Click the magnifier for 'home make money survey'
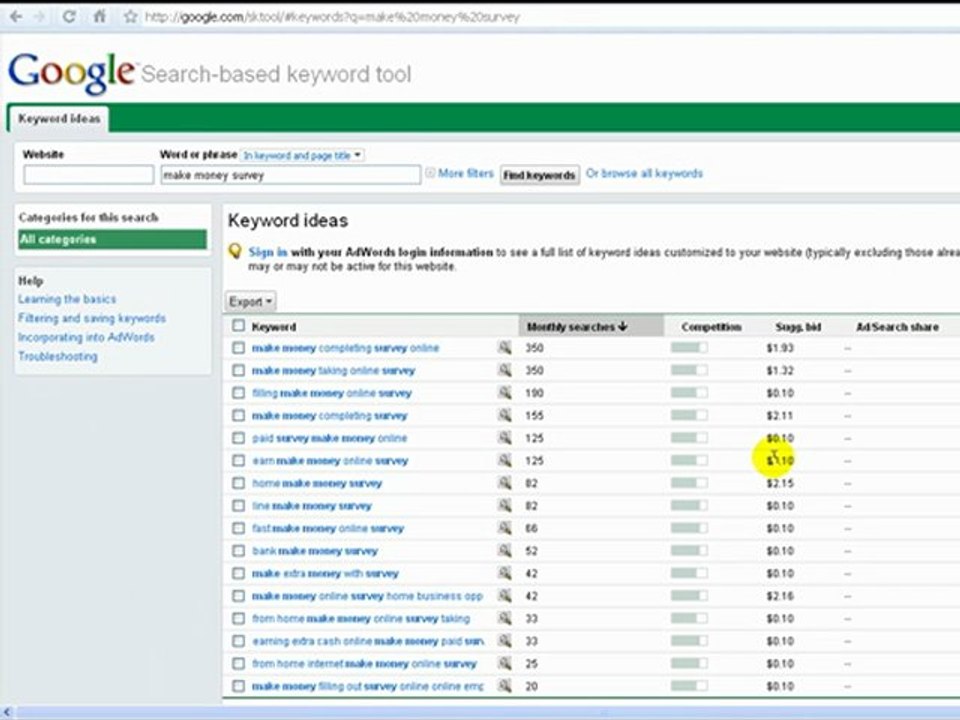 [x=504, y=483]
